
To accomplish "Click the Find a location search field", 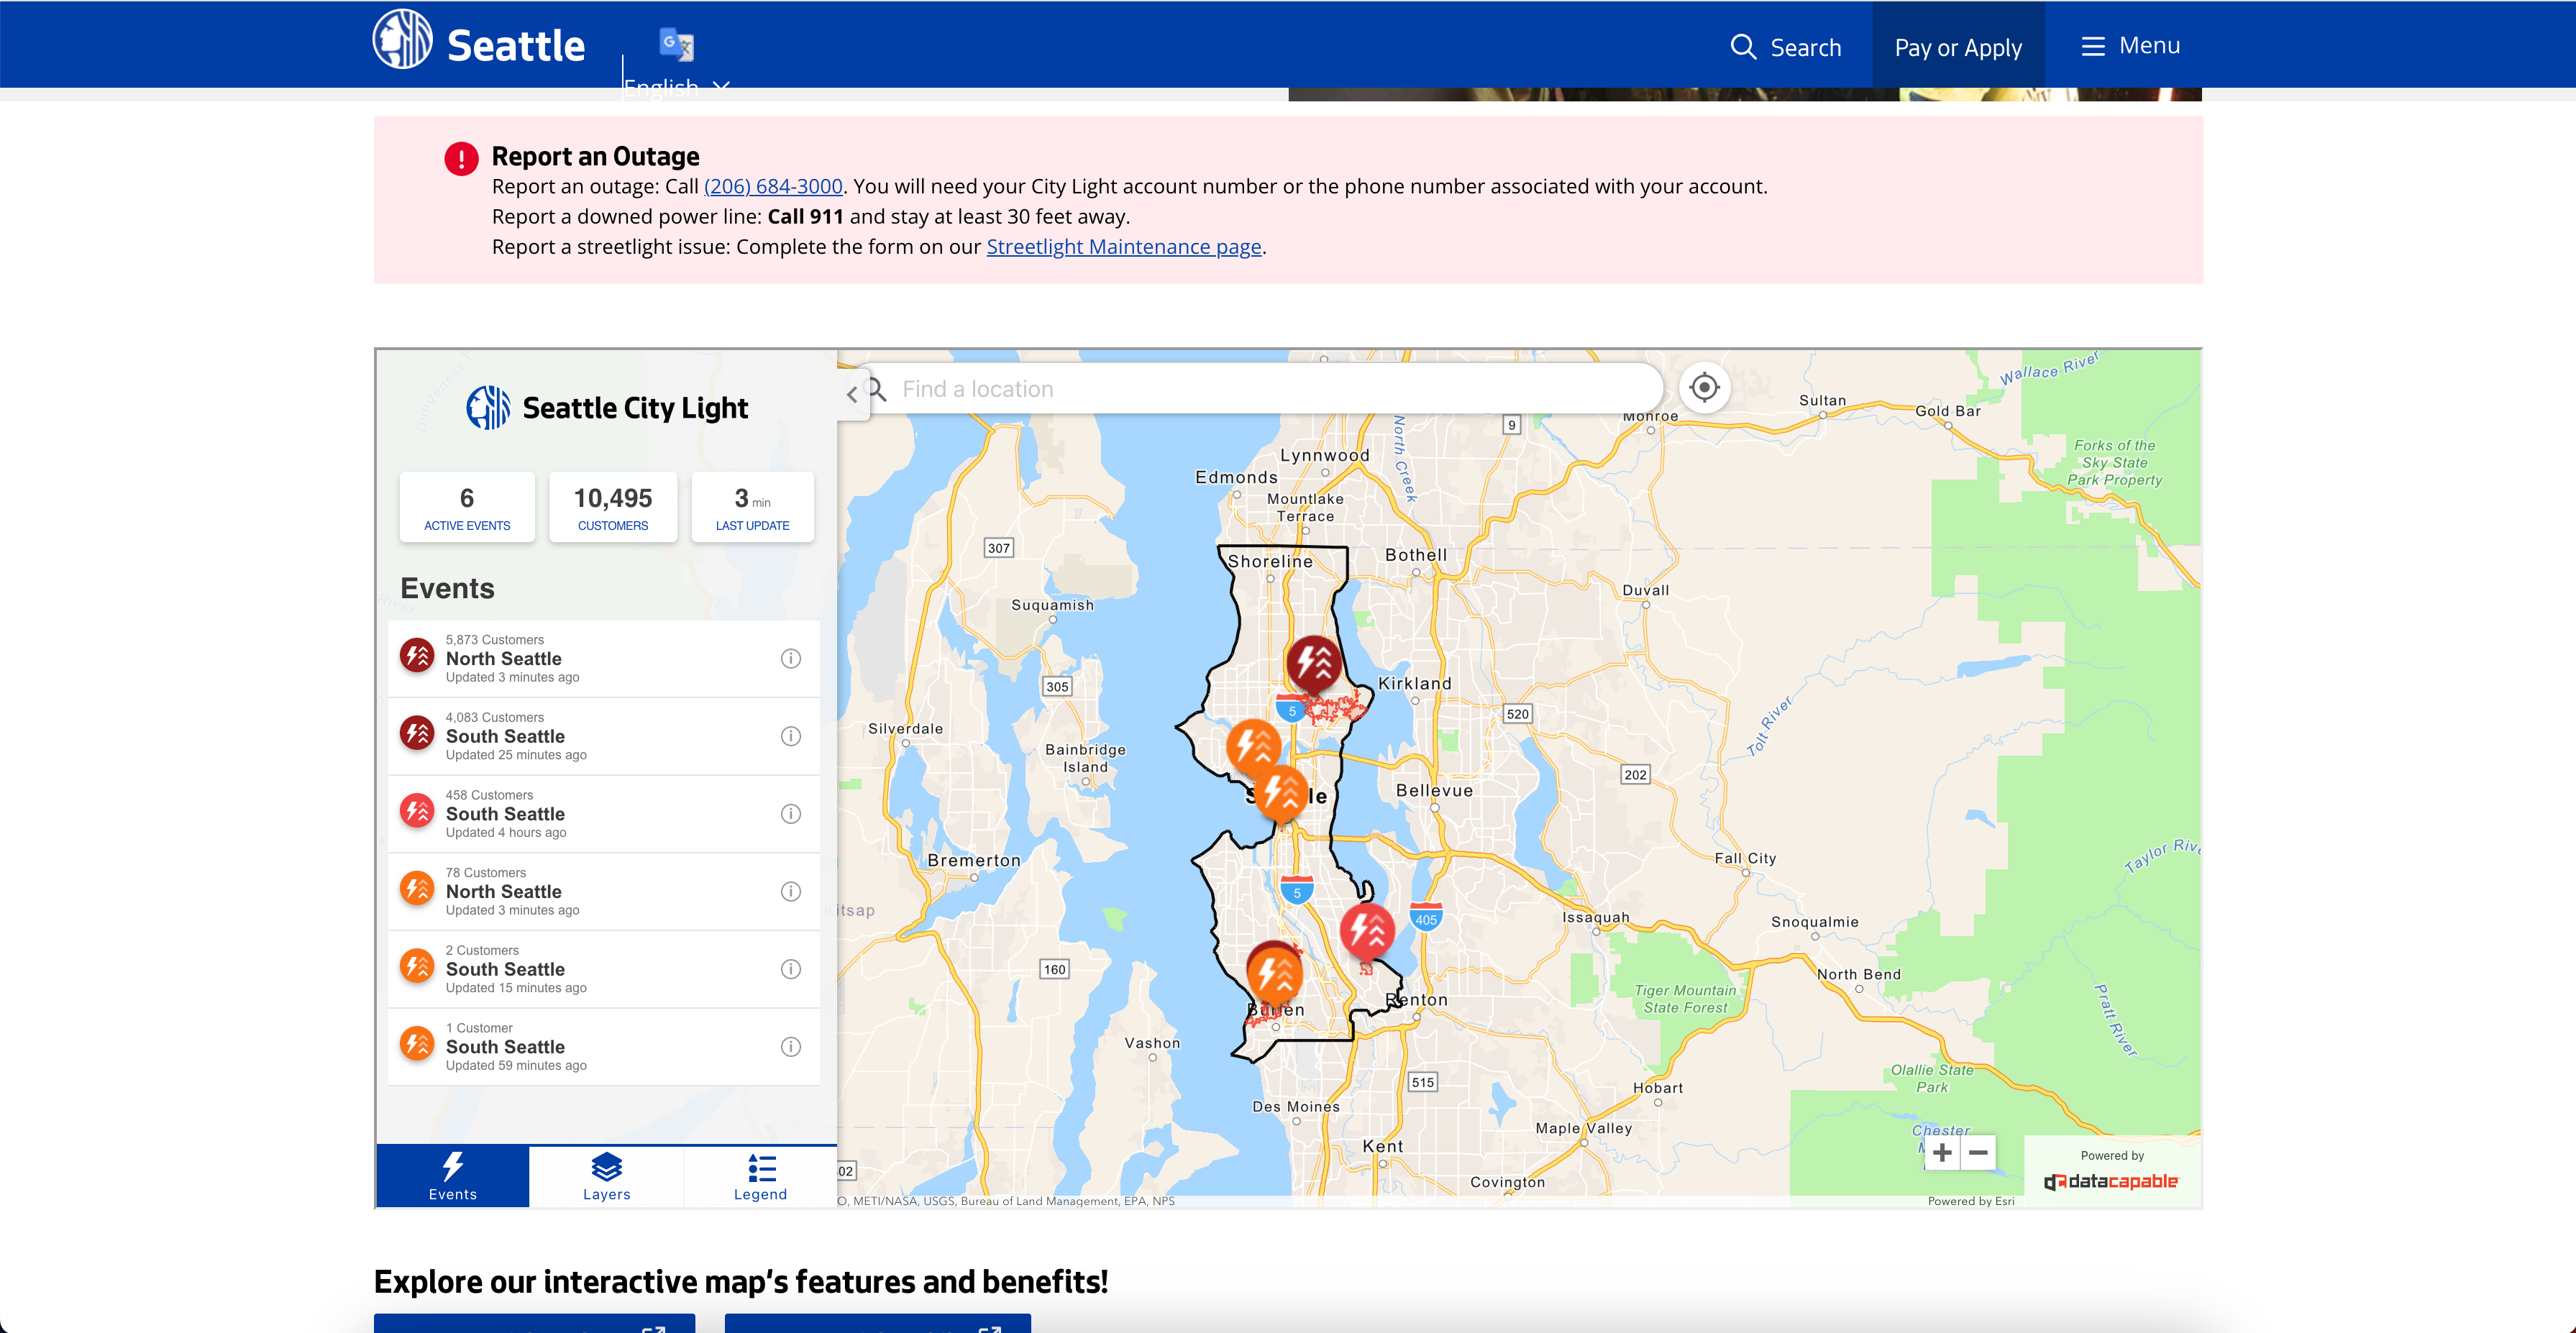I will (1260, 389).
